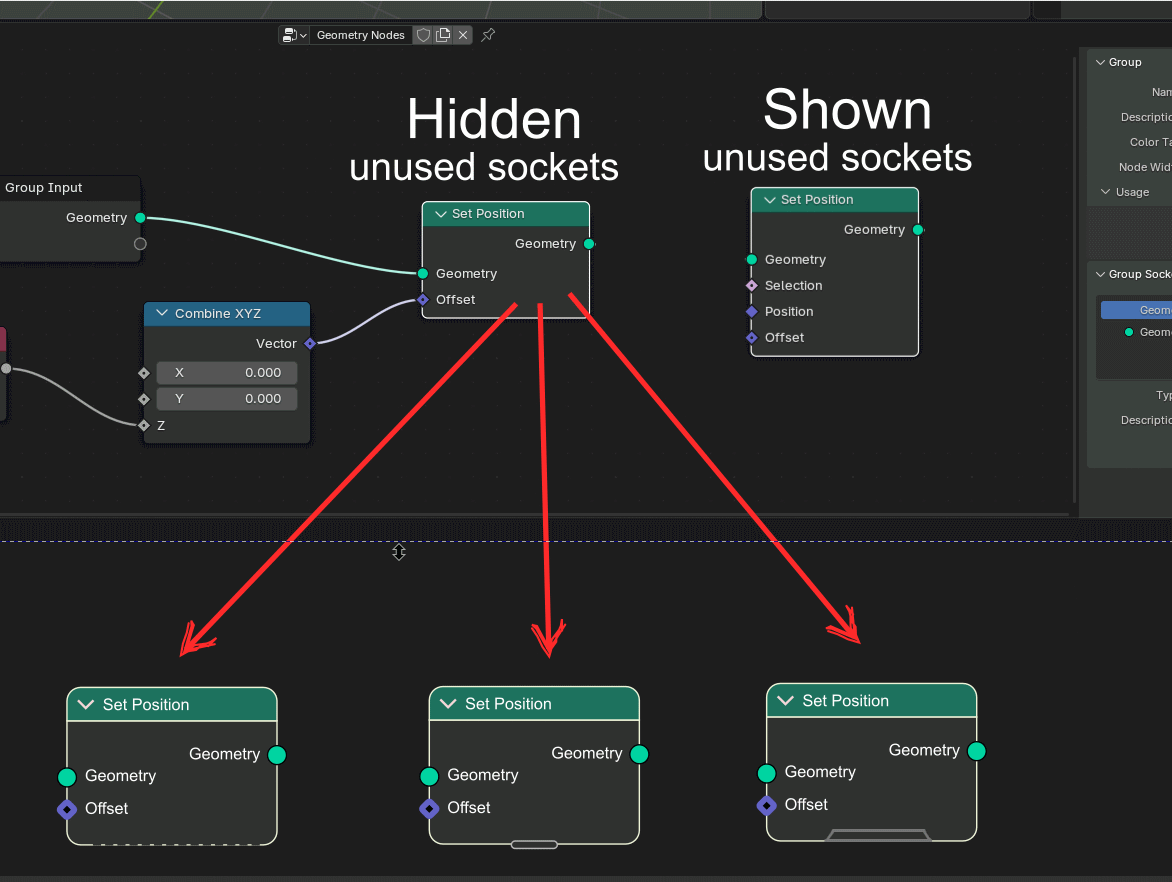Click the trapezoid tab under bottom Set Position node

tap(878, 835)
